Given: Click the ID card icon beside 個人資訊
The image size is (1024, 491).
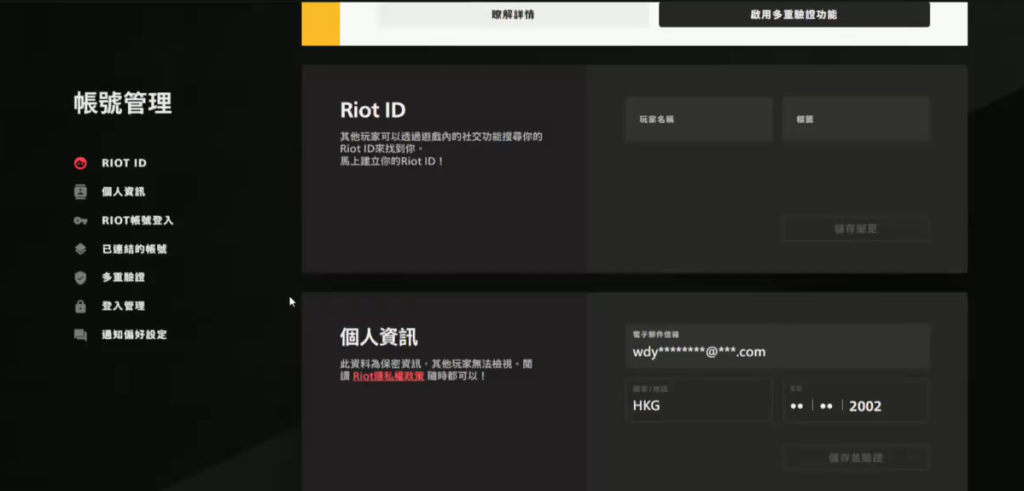Looking at the screenshot, I should coord(80,191).
